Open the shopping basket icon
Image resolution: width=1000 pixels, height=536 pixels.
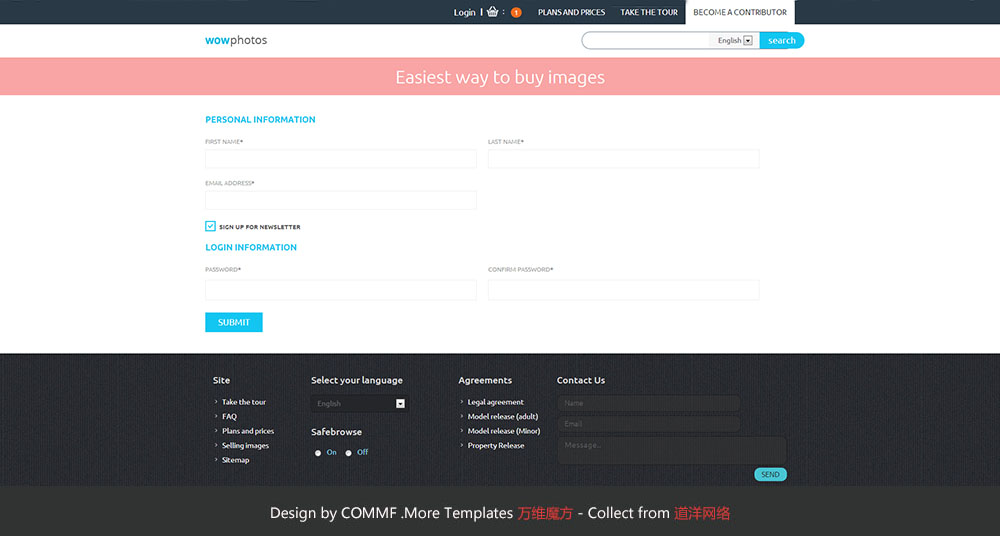click(493, 12)
